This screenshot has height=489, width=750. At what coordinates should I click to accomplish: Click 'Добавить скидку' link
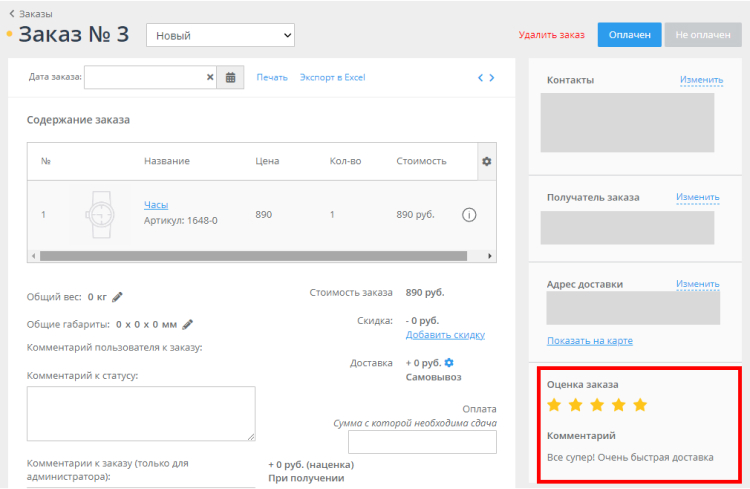tap(445, 335)
